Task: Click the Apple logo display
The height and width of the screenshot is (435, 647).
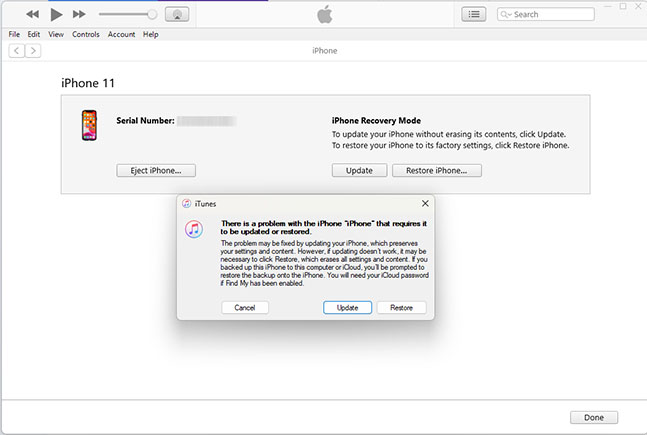Action: (x=325, y=14)
